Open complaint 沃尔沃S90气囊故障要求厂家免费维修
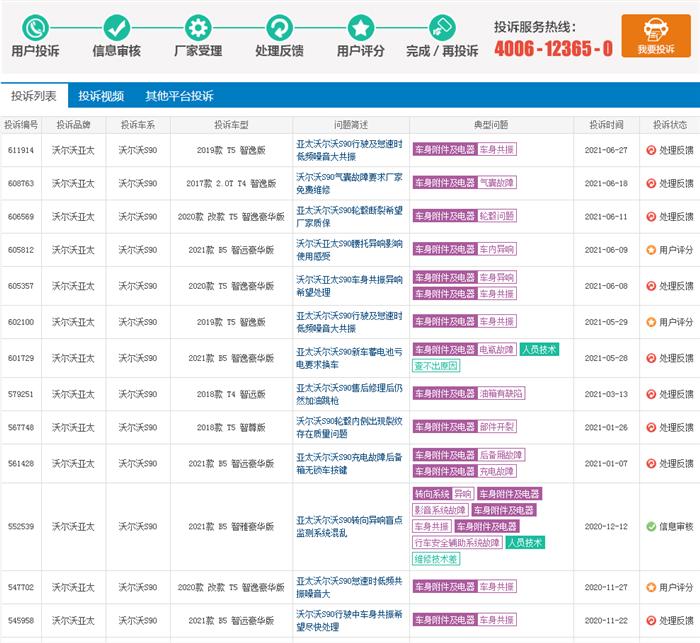 coord(349,183)
